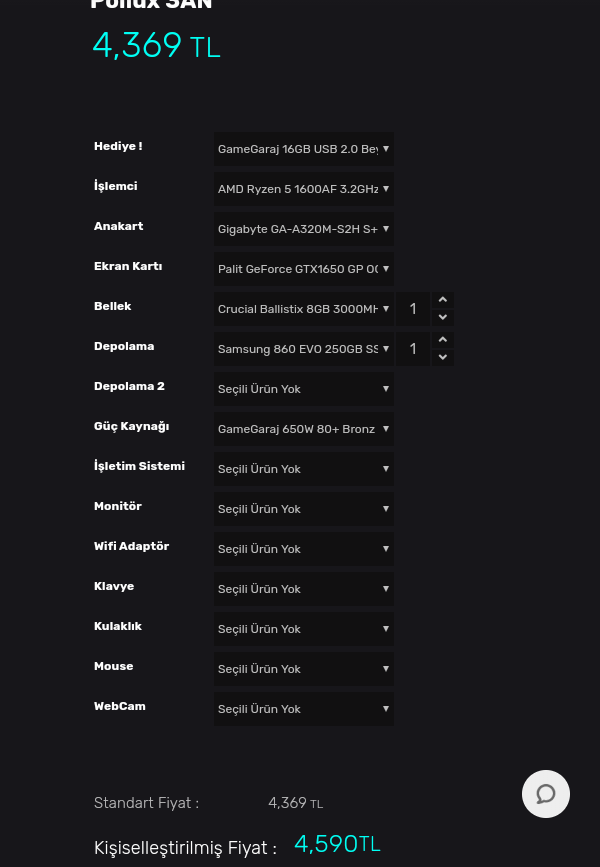The height and width of the screenshot is (867, 600).
Task: Open the Bellek memory dropdown
Action: click(303, 309)
